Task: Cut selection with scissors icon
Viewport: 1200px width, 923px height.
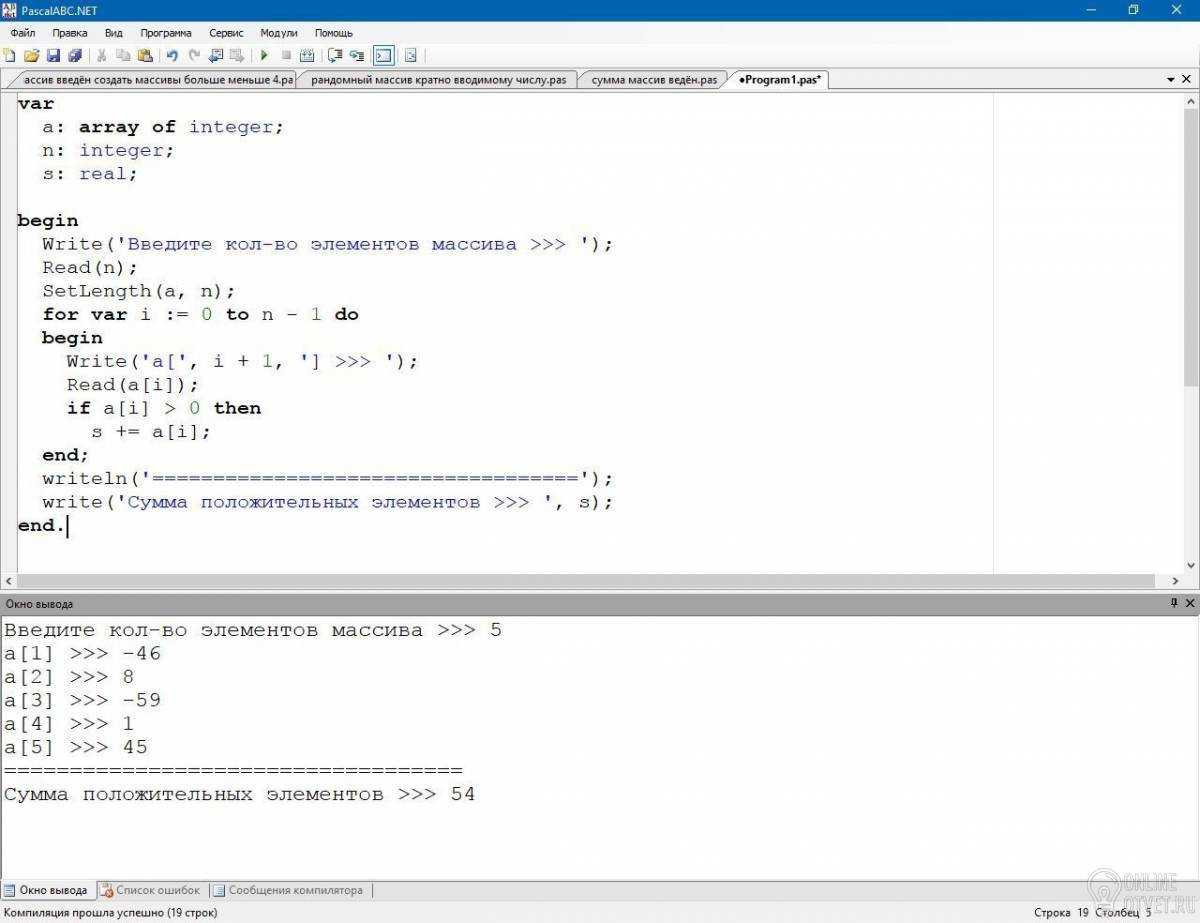Action: (101, 55)
